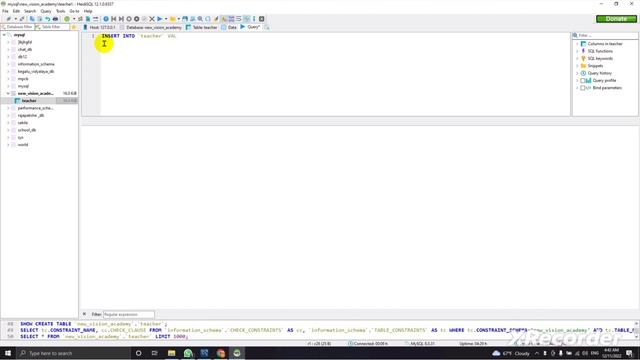Click the Save to file disk icon
Viewport: 640px width, 360px height.
[x=185, y=19]
